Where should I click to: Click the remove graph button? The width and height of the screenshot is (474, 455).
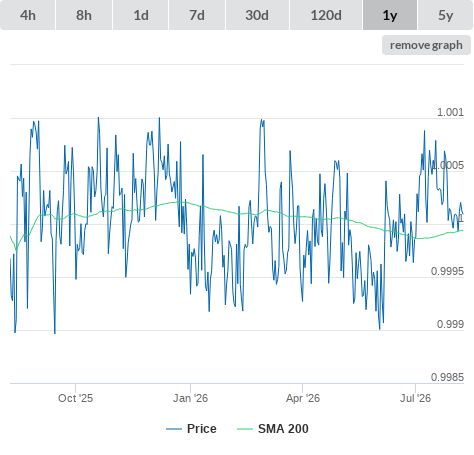426,45
